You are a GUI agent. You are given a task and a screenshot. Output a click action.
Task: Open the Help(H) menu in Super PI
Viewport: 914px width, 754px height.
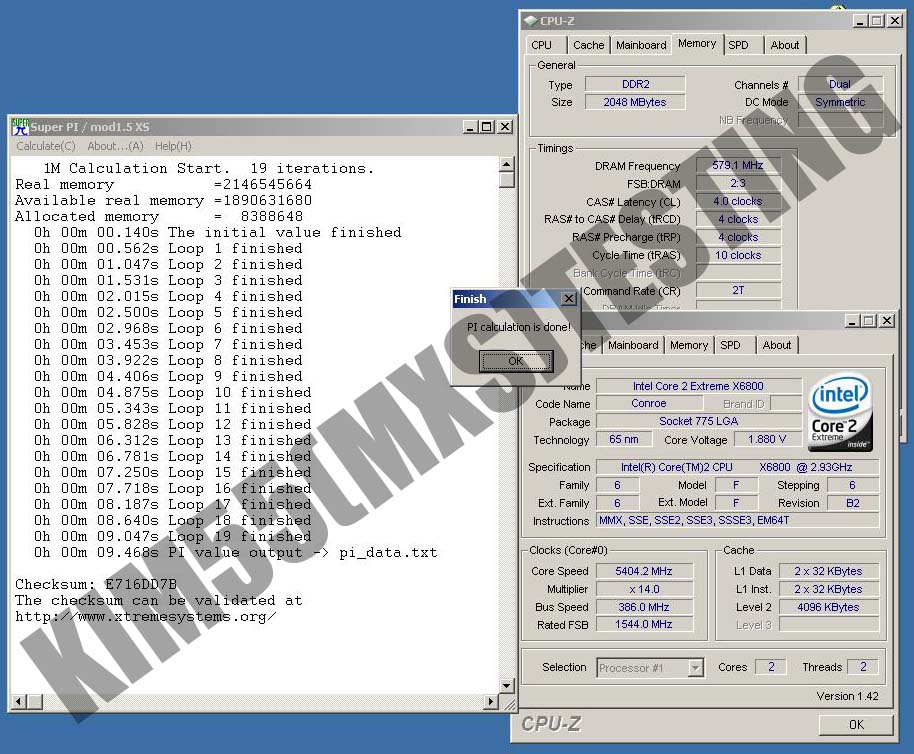pos(173,146)
